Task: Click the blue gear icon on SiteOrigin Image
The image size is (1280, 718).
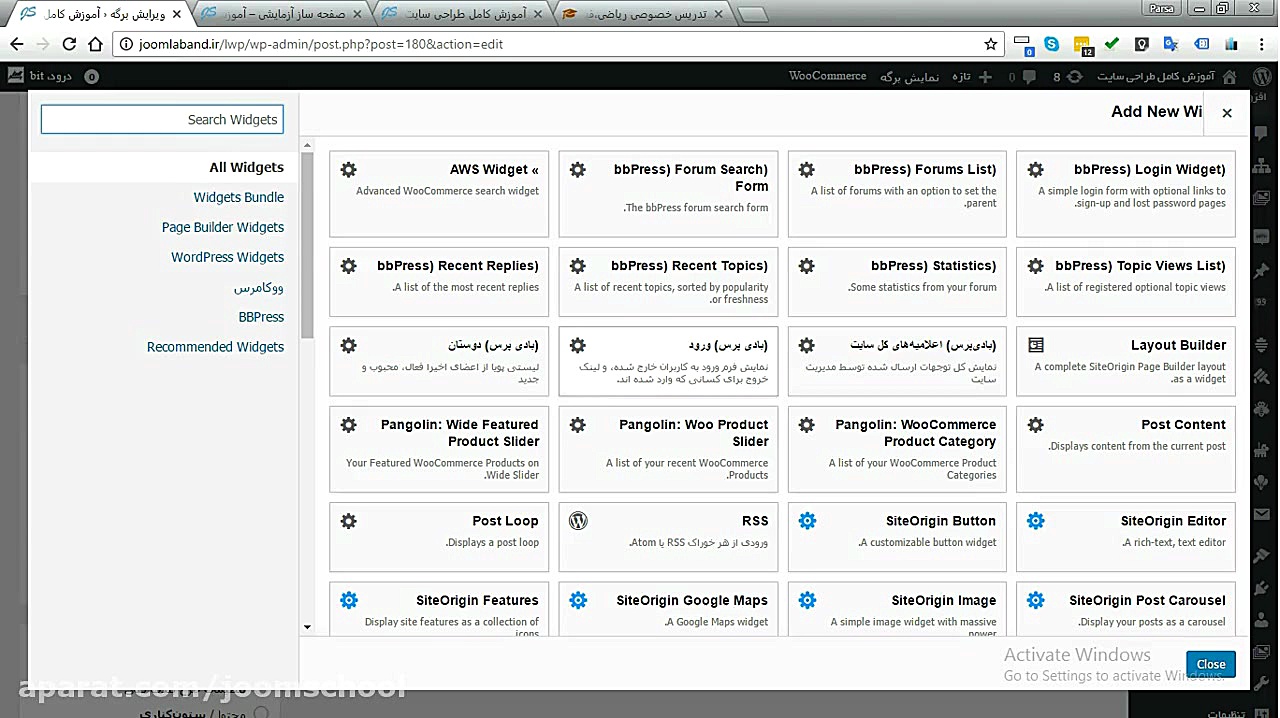Action: point(807,601)
